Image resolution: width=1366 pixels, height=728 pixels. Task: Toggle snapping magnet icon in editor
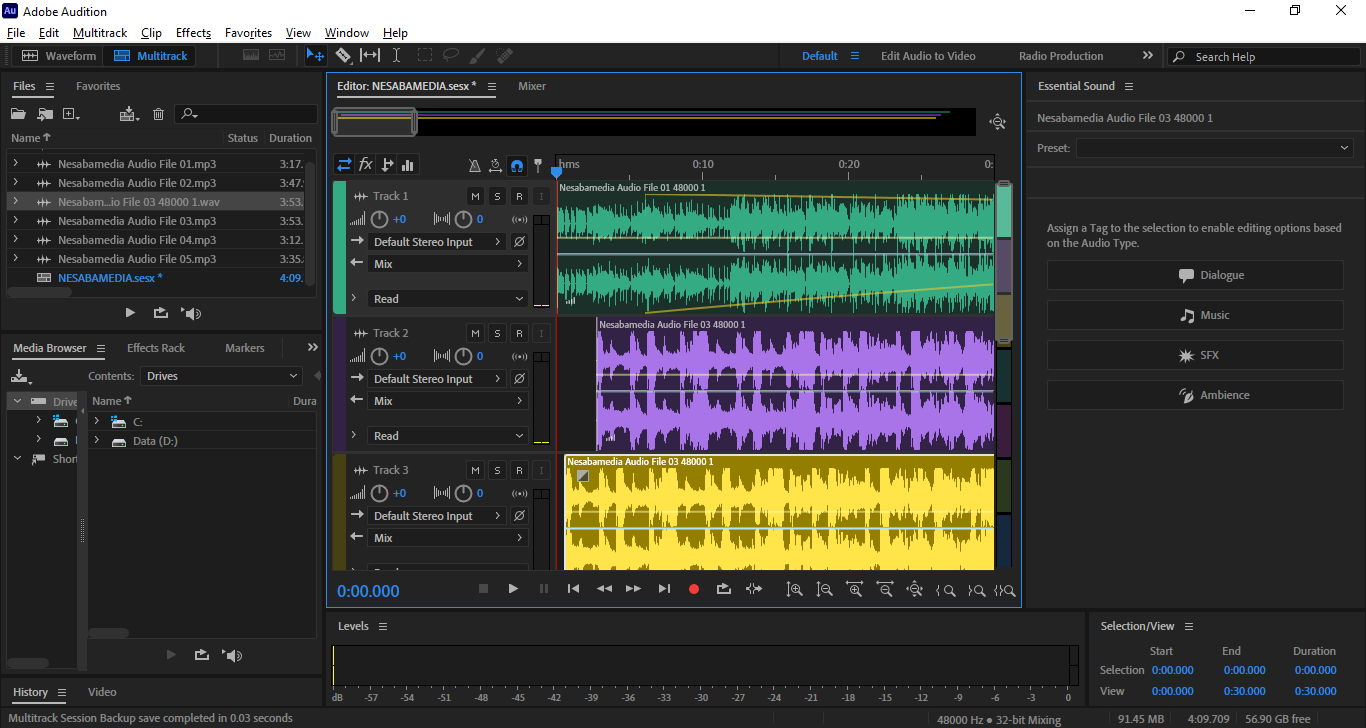[x=516, y=165]
